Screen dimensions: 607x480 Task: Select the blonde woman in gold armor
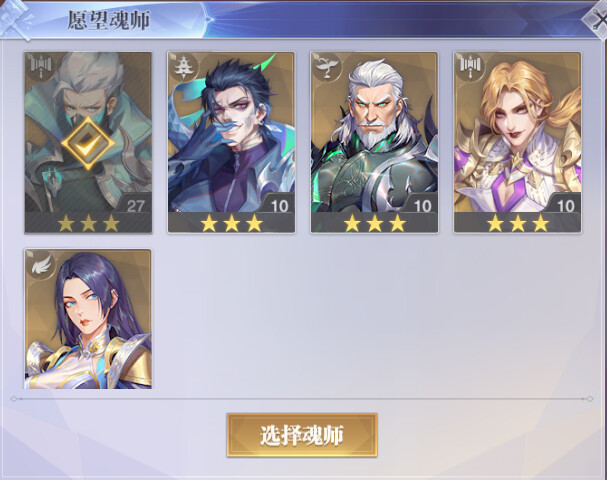pos(518,142)
